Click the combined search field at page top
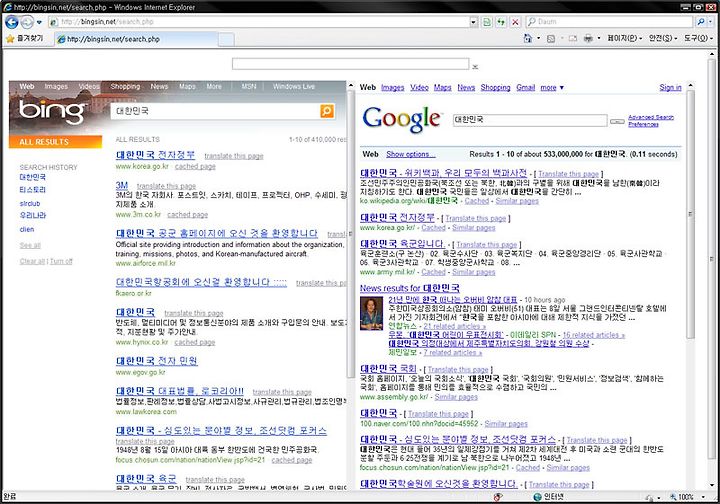The height and width of the screenshot is (504, 720). (x=350, y=64)
